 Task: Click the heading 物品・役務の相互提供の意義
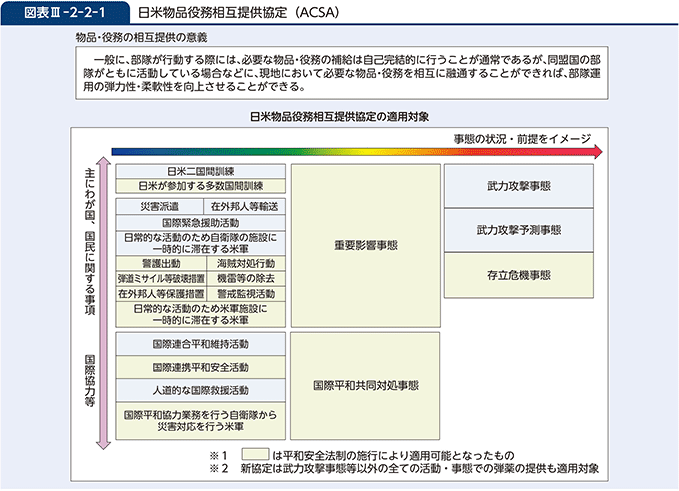[x=142, y=38]
